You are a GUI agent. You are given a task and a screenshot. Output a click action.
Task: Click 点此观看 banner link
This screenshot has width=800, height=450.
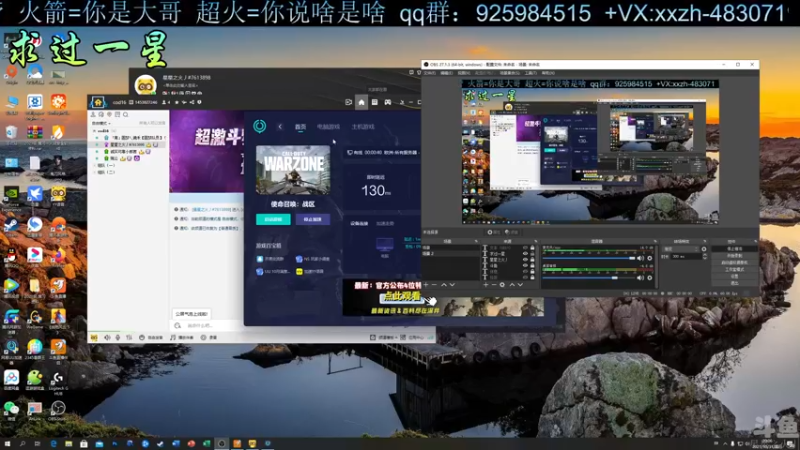point(402,296)
